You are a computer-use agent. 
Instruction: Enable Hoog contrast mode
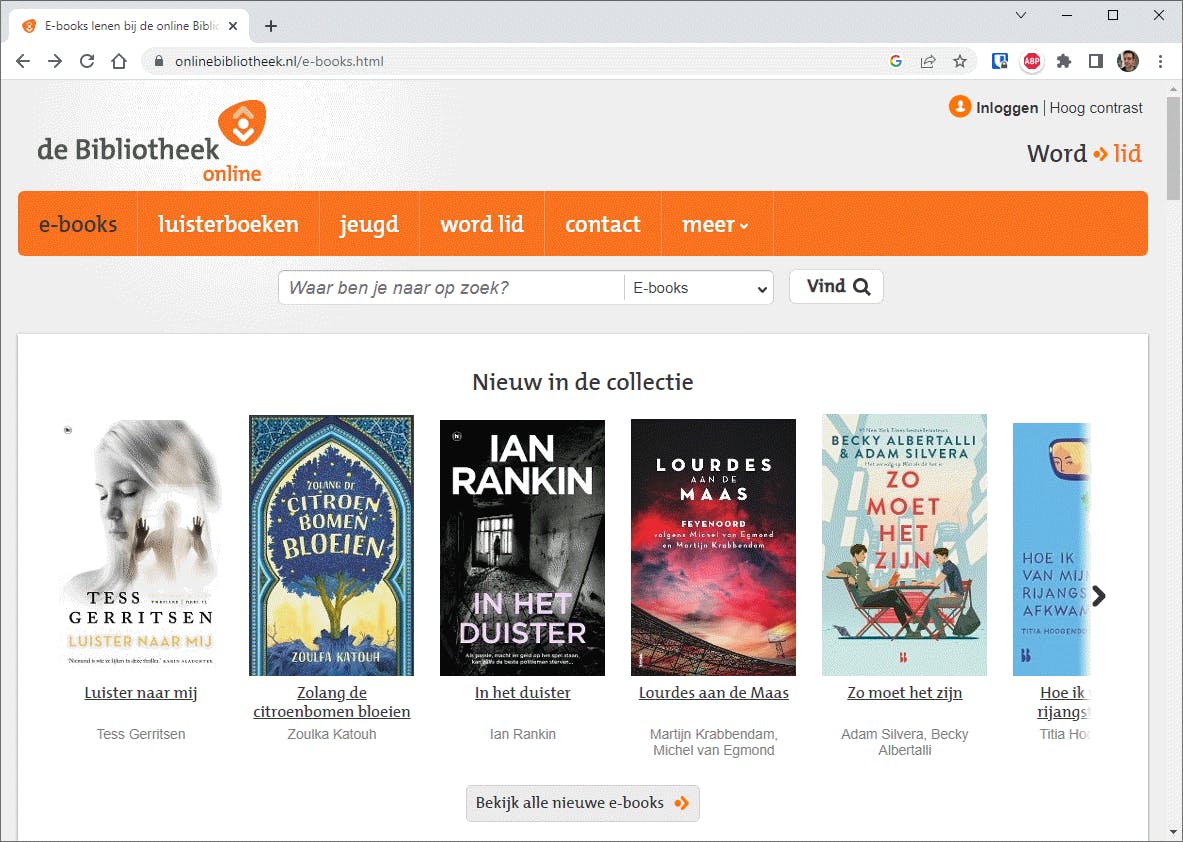pos(1095,108)
